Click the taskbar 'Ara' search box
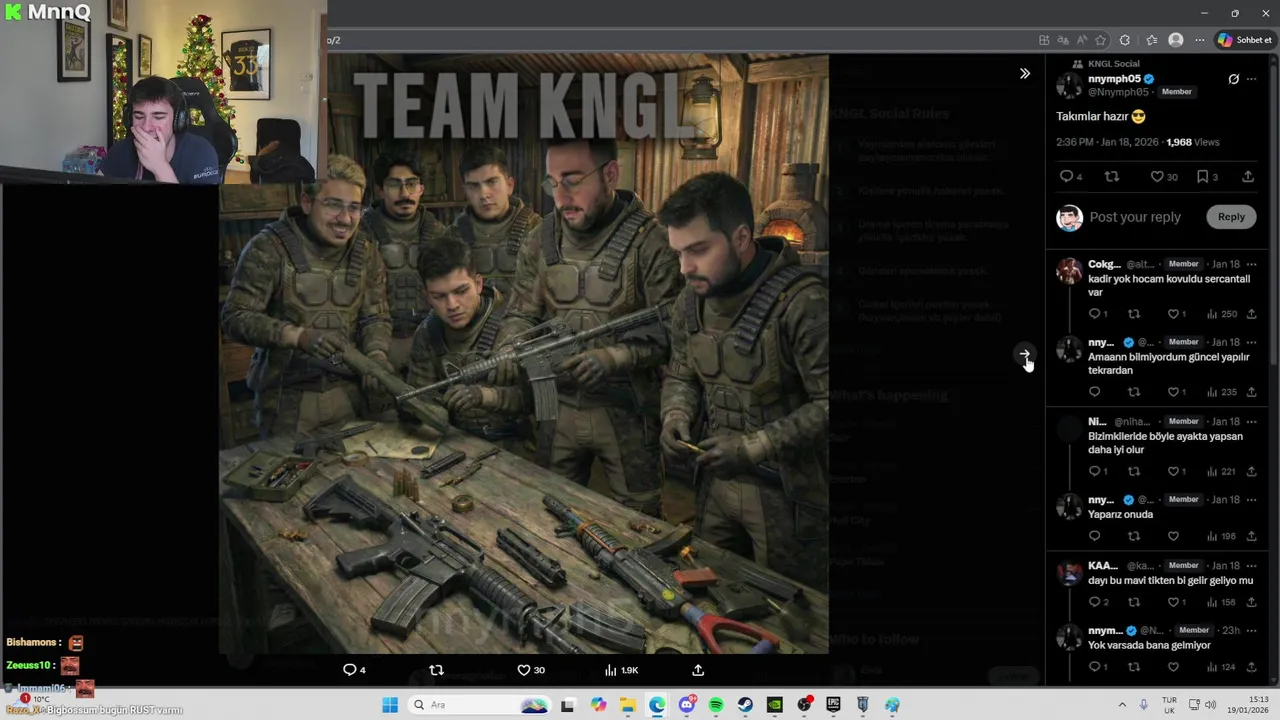 [481, 705]
